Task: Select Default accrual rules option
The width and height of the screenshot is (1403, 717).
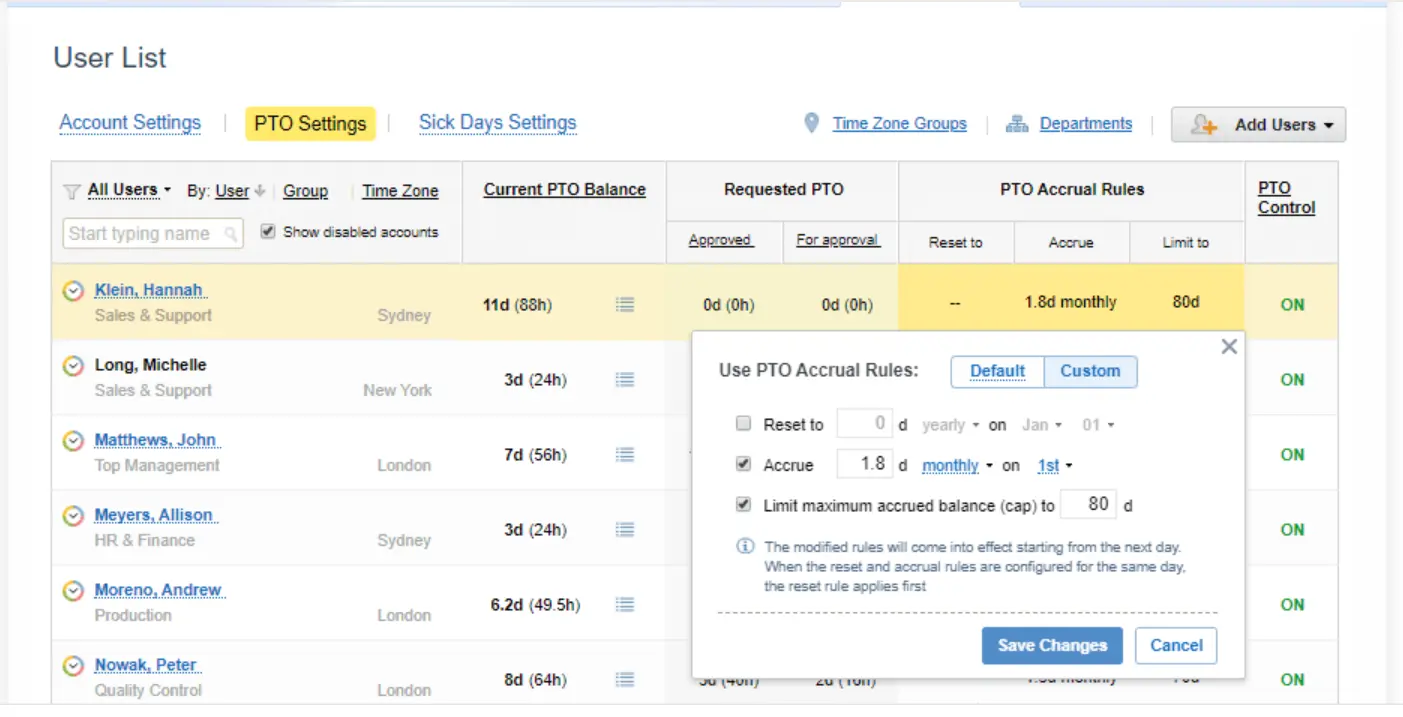Action: tap(997, 371)
